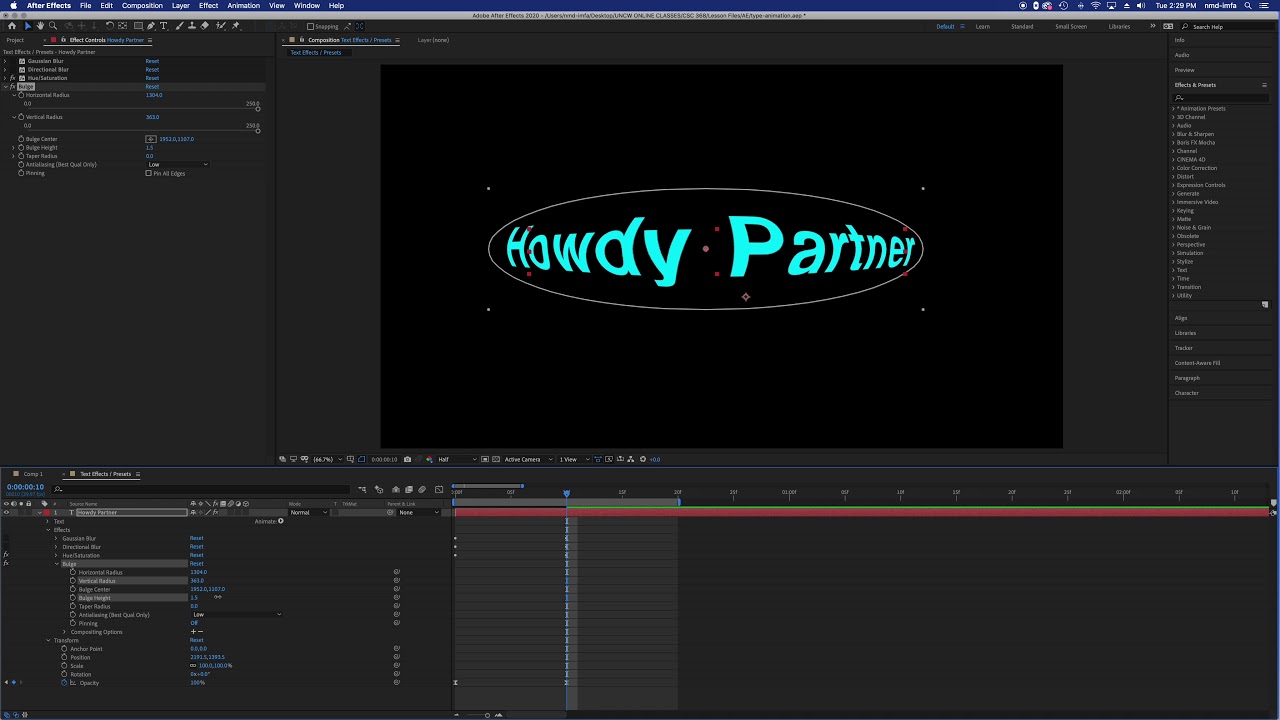Viewport: 1280px width, 720px height.
Task: Select the Zoom magnifier tool
Action: tap(52, 26)
